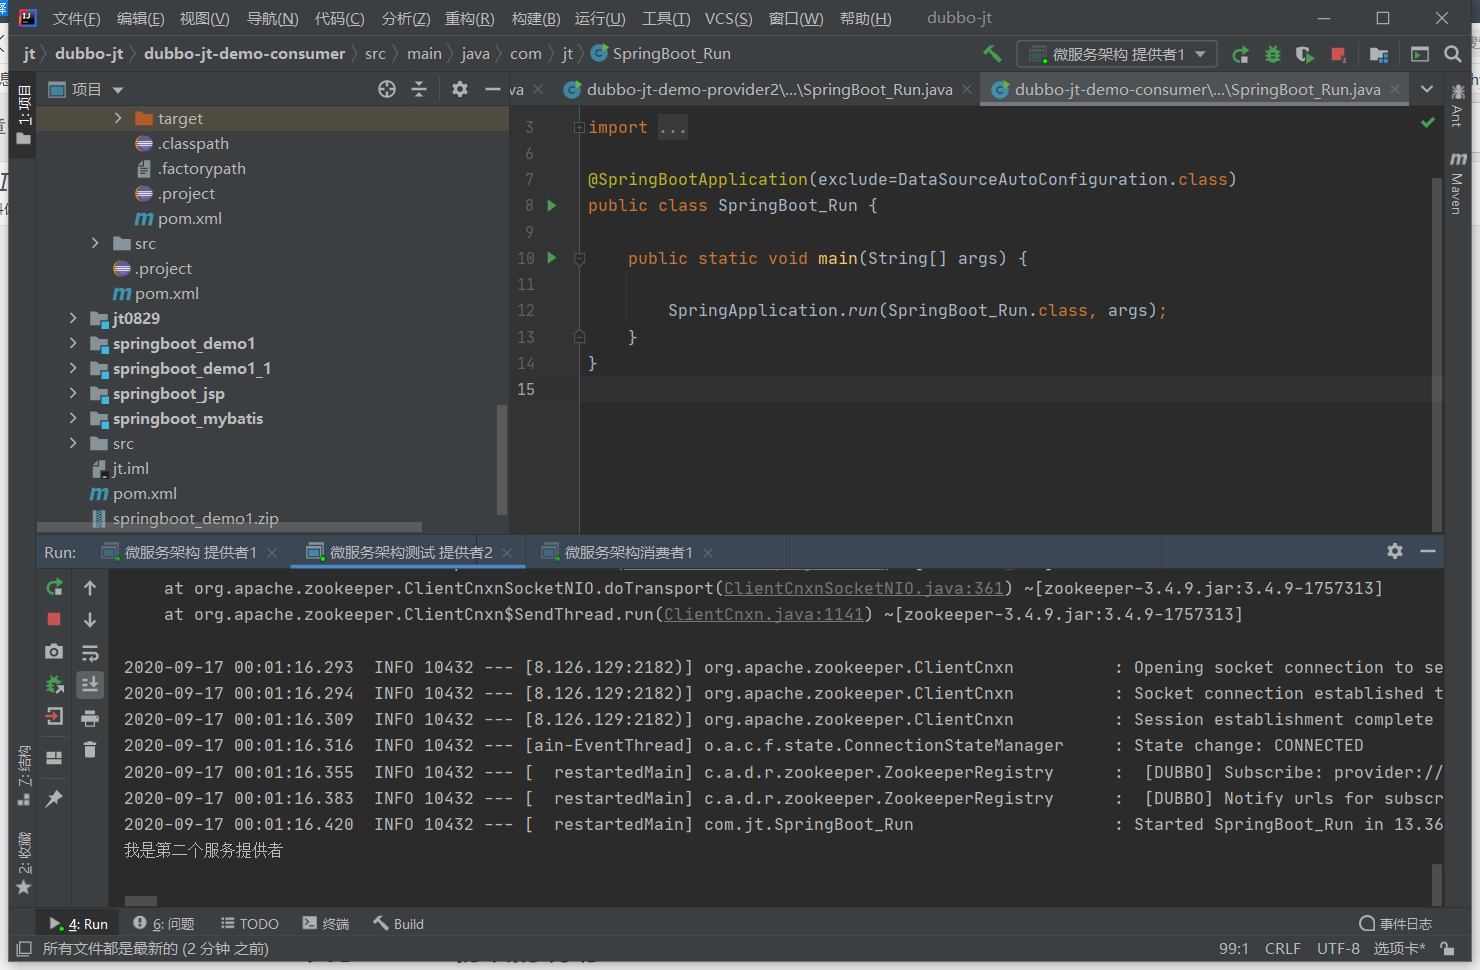Open the editor tabs list dropdown arrow
The height and width of the screenshot is (970, 1480).
pos(1426,89)
